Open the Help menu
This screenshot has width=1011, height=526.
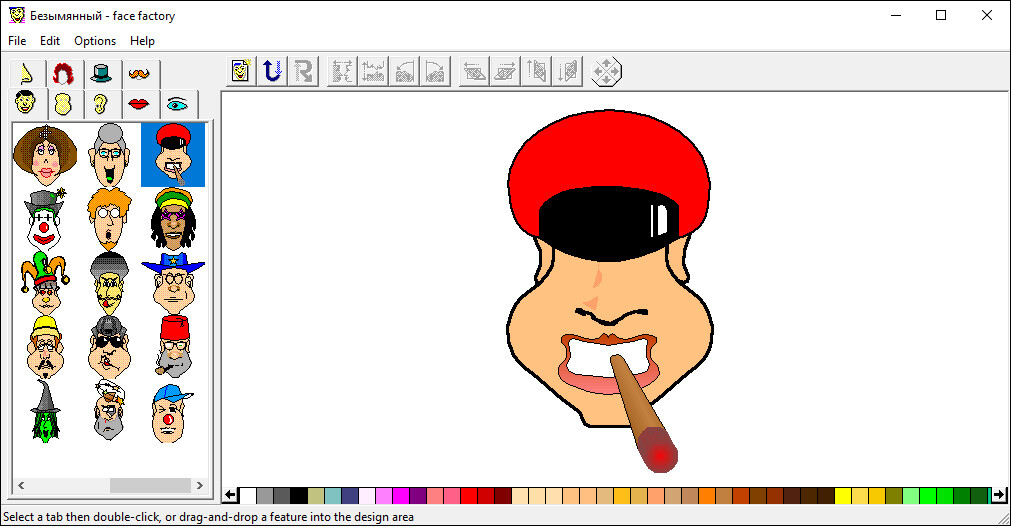(x=143, y=41)
